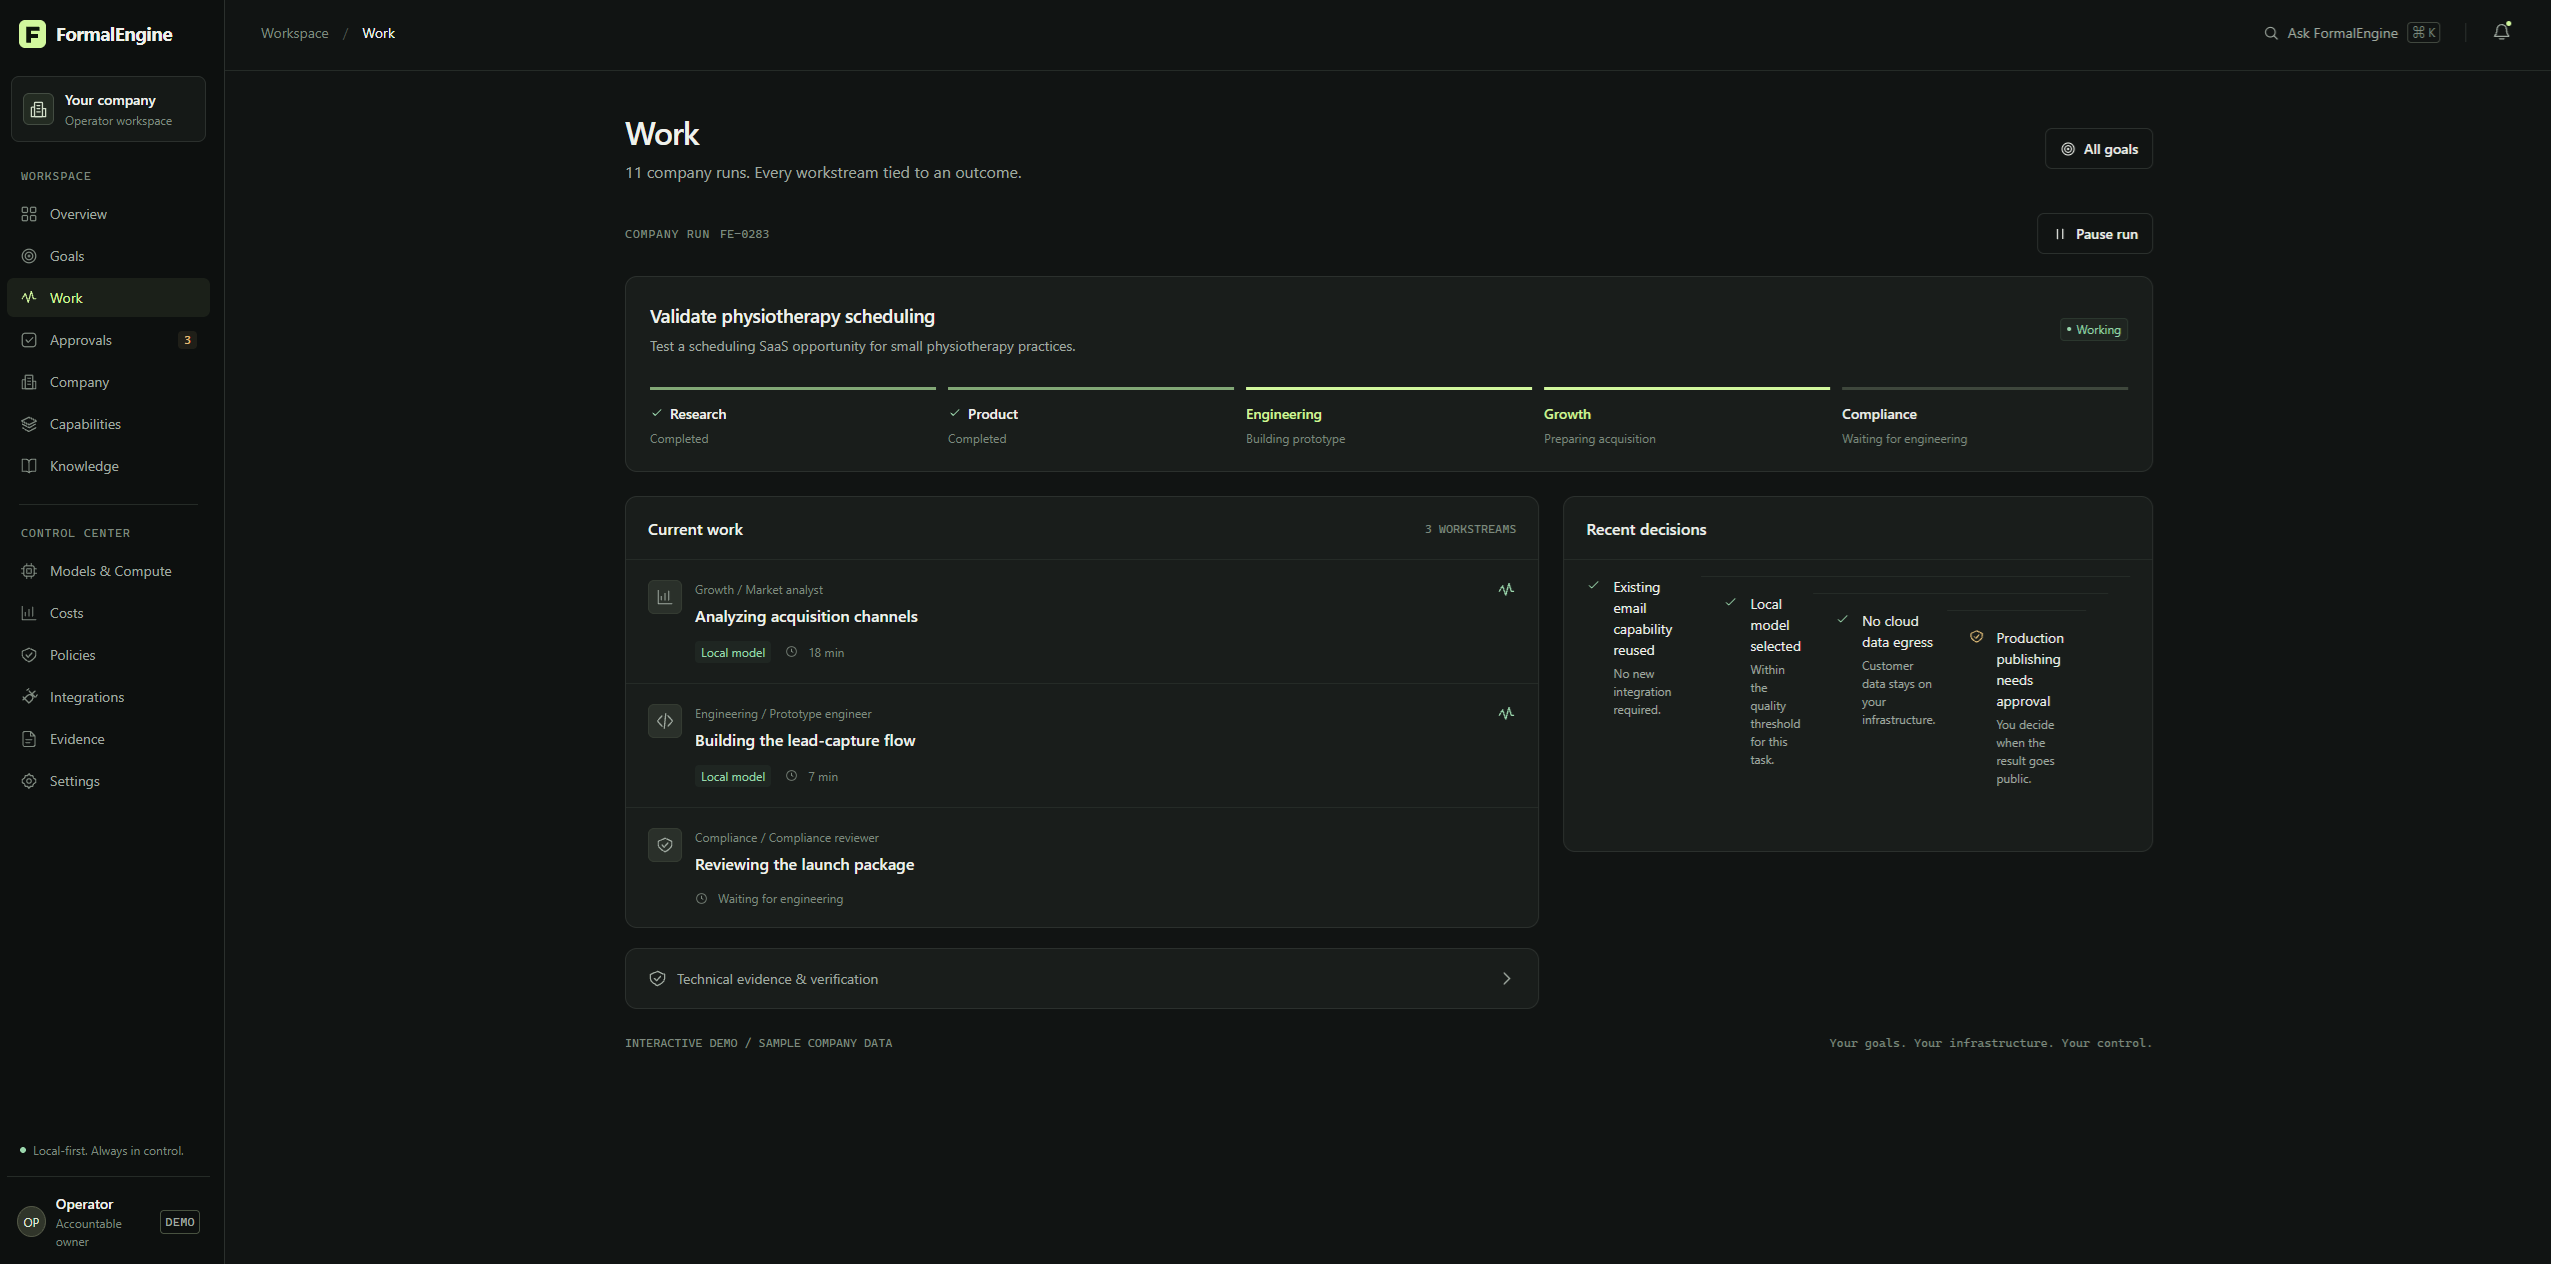This screenshot has height=1264, width=2551.
Task: Click market analyst chart icon
Action: pyautogui.click(x=664, y=597)
